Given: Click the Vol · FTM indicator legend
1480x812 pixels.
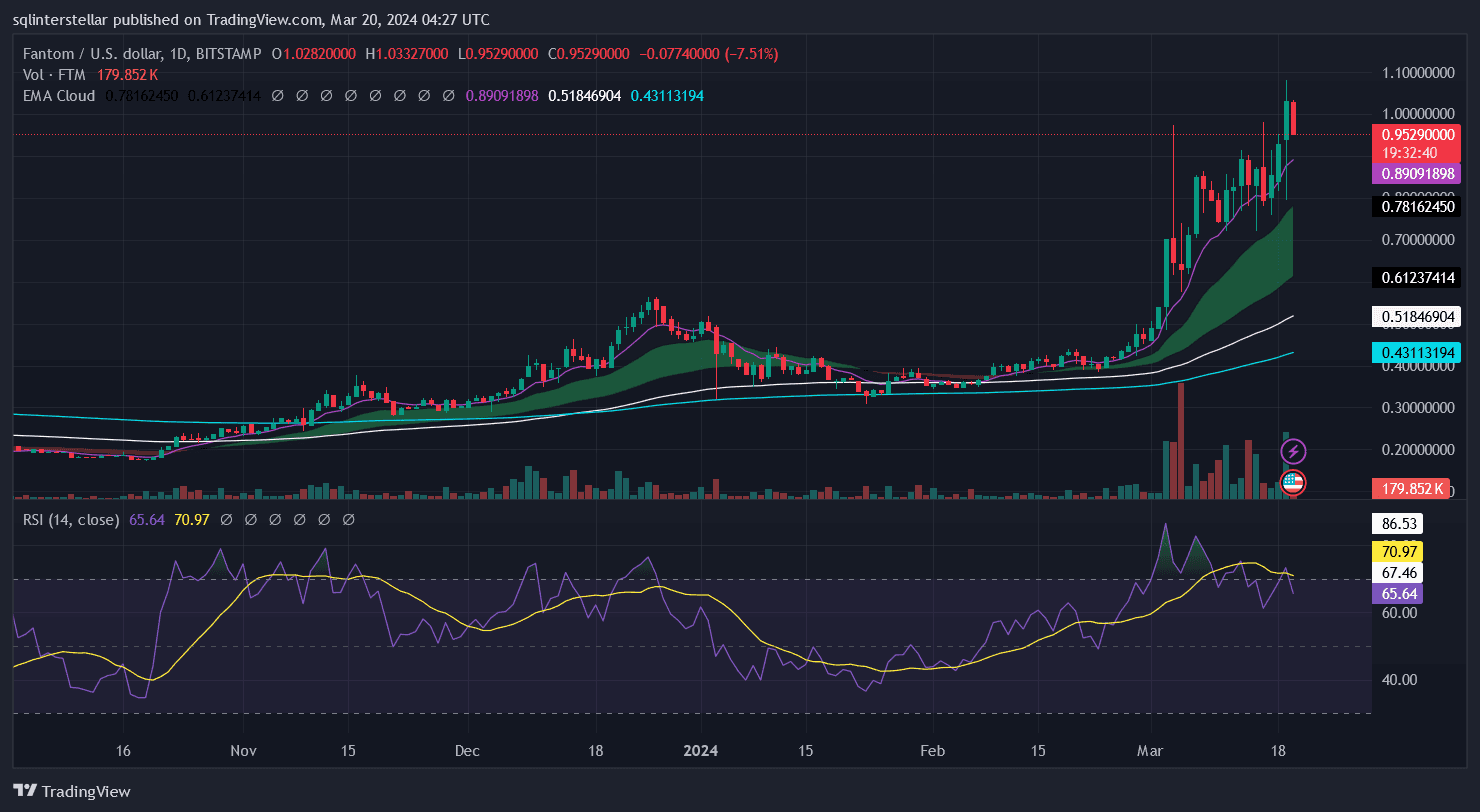Looking at the screenshot, I should (x=57, y=75).
